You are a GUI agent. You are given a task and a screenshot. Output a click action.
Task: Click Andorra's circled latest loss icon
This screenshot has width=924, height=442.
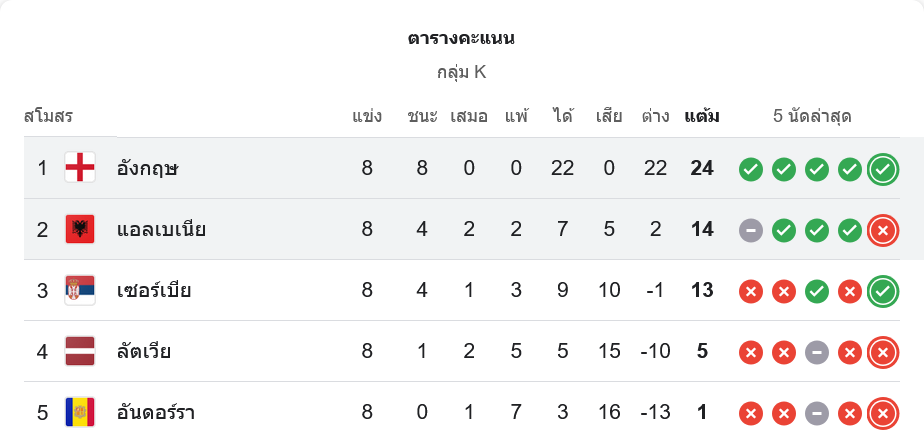(882, 413)
